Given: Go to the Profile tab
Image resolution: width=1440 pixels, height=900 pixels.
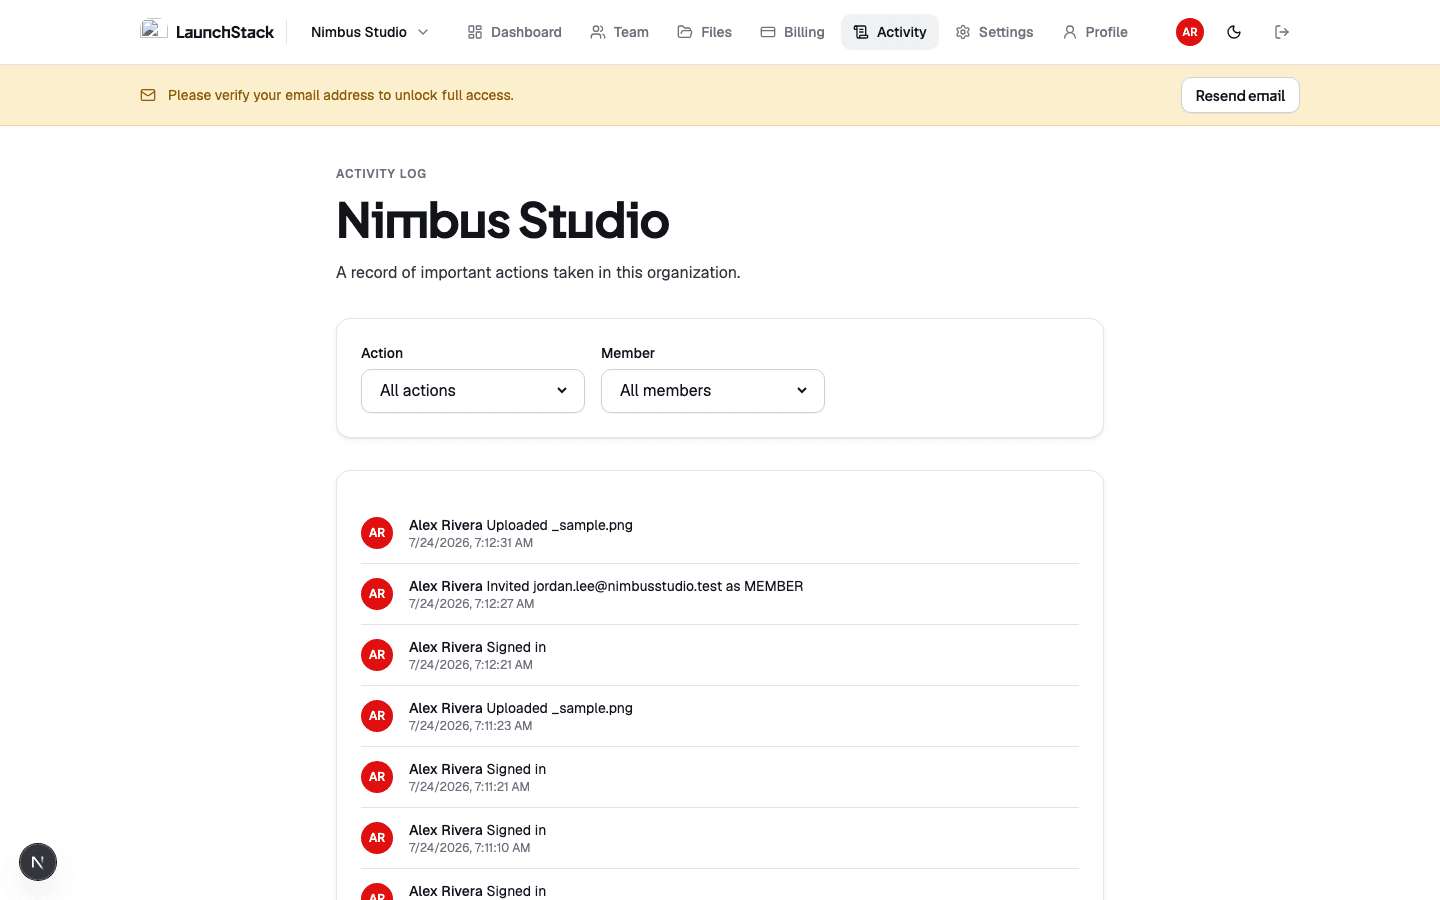Looking at the screenshot, I should (x=1095, y=32).
